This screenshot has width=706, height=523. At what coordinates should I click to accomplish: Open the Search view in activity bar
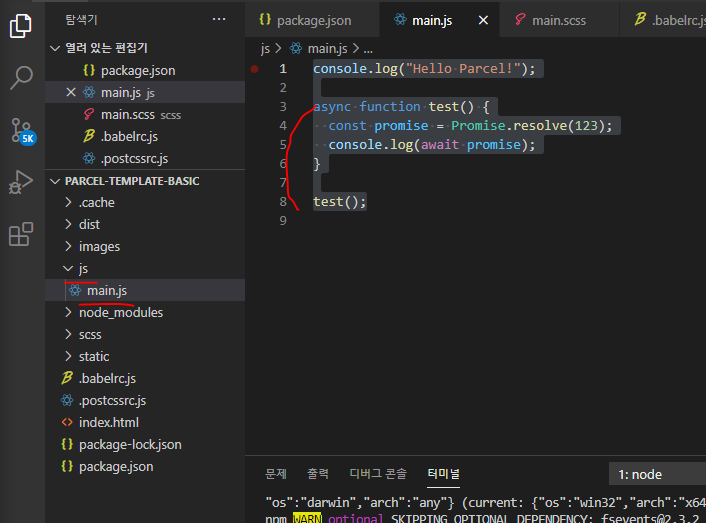coord(21,78)
